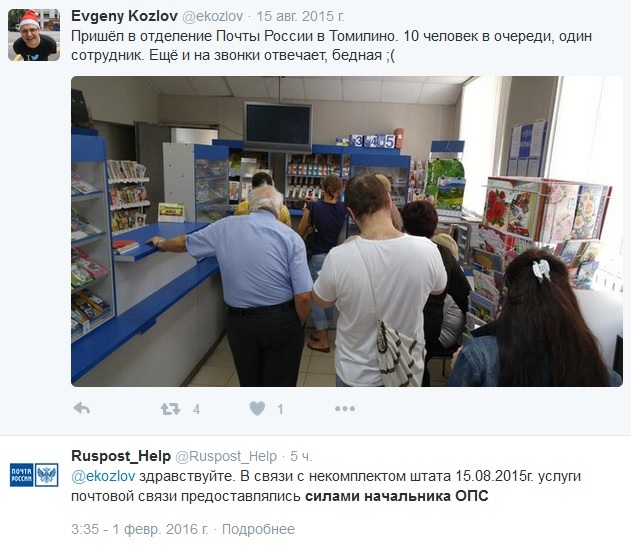Open the Pochta Rossii account logo avatar

(34, 475)
